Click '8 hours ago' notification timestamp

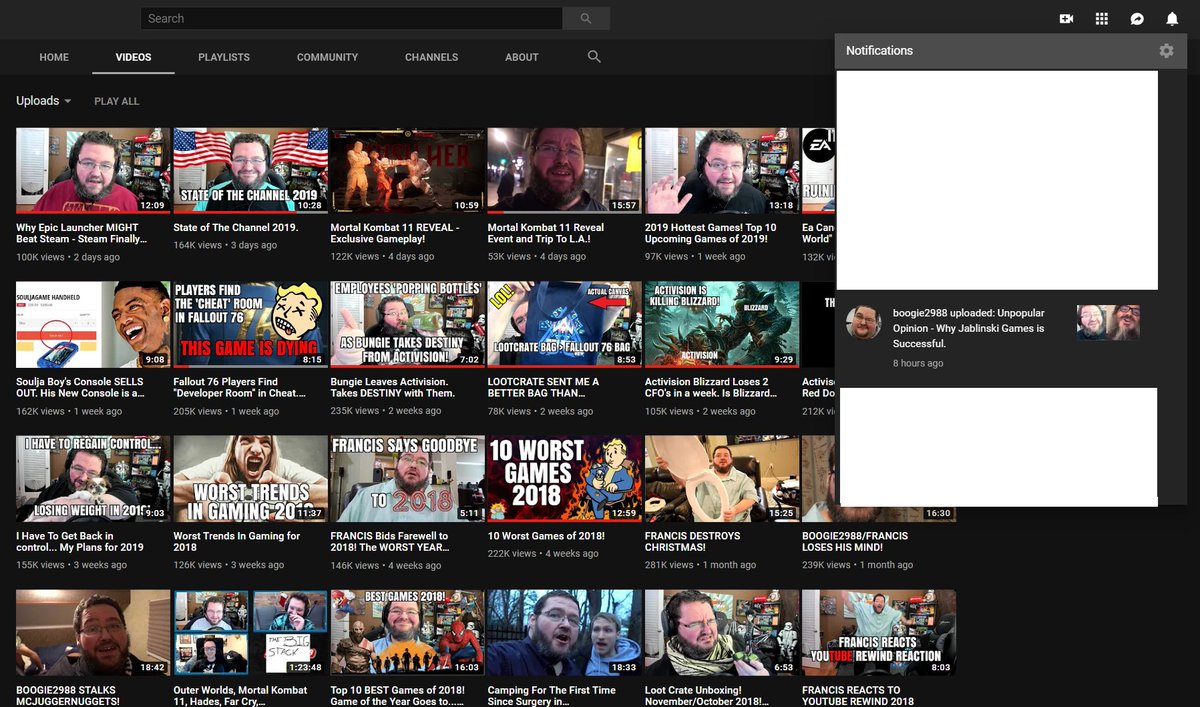click(918, 363)
